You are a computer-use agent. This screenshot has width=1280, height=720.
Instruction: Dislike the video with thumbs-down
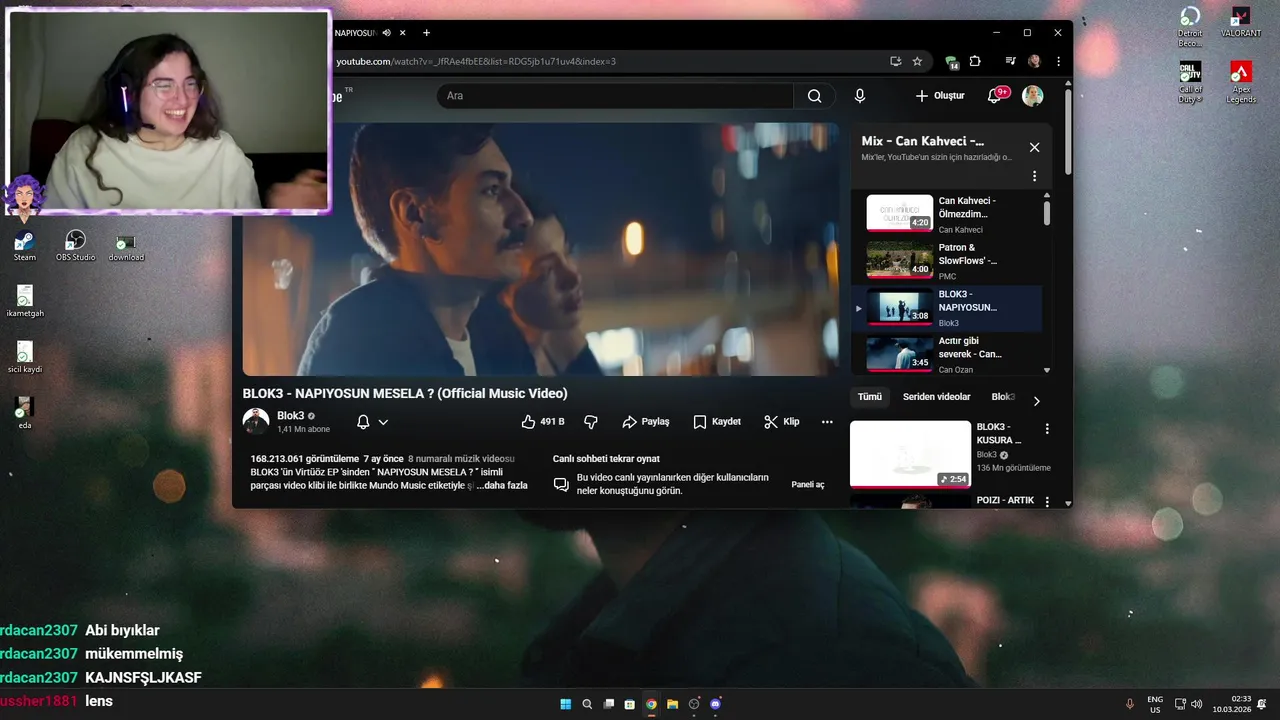[591, 422]
